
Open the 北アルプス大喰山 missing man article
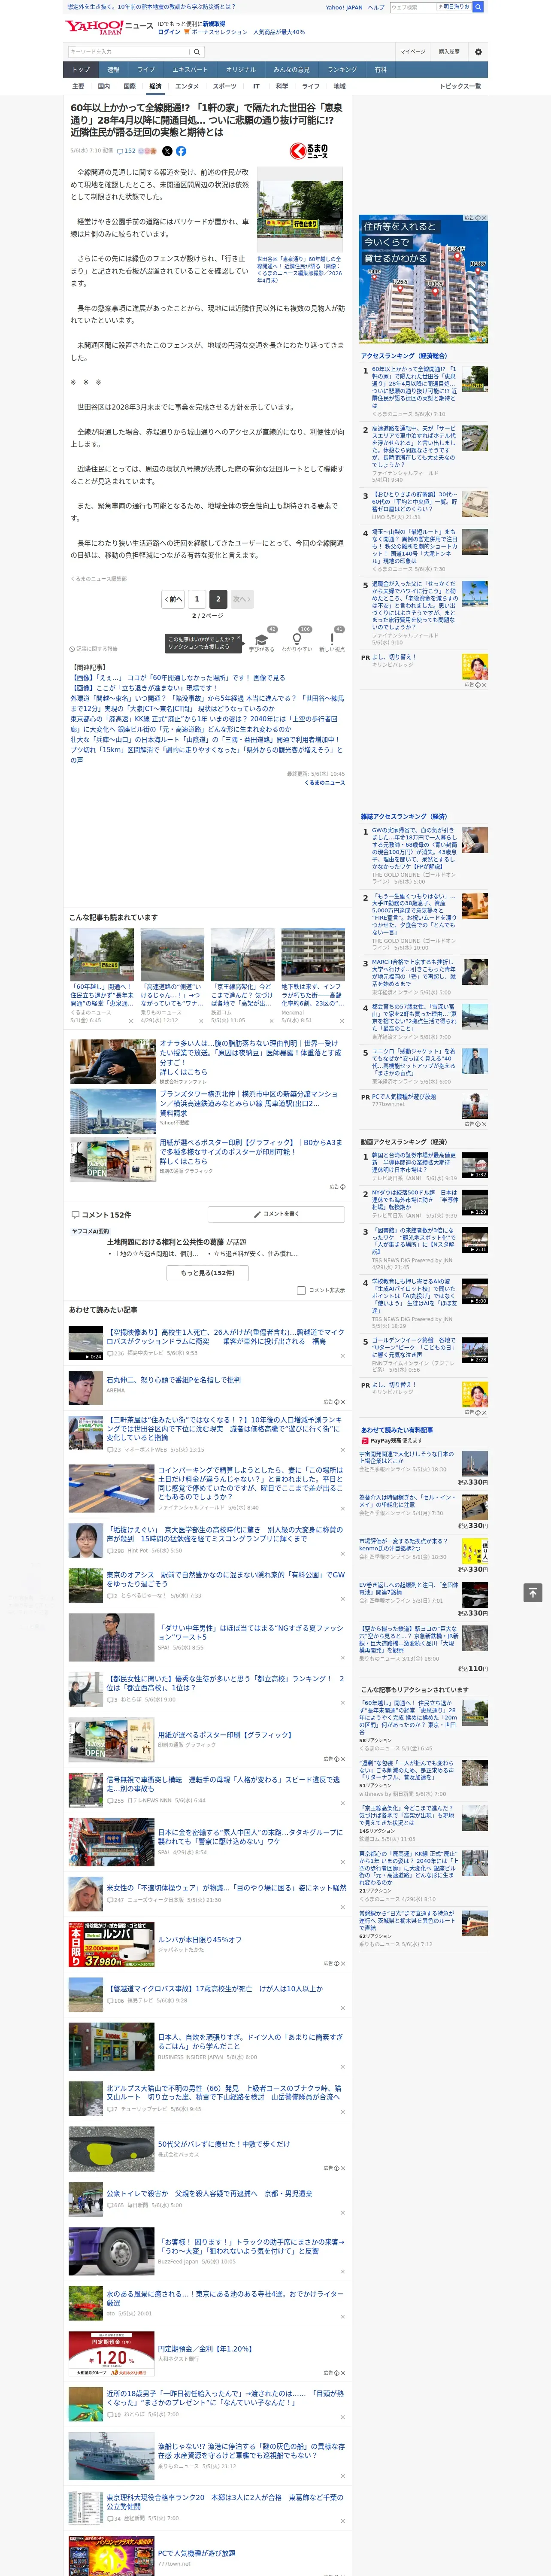pyautogui.click(x=225, y=2093)
